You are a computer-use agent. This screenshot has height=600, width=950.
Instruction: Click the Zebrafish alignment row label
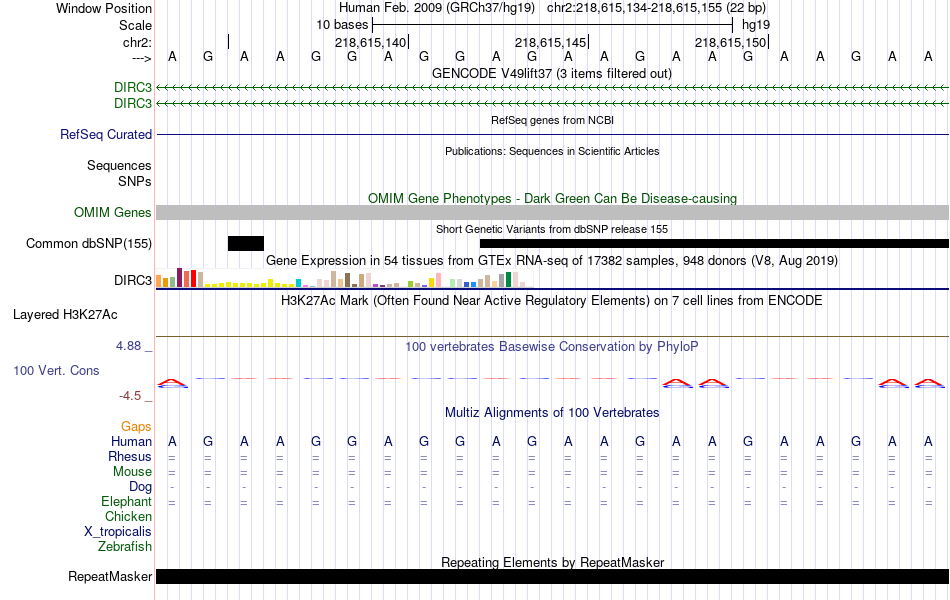click(124, 547)
